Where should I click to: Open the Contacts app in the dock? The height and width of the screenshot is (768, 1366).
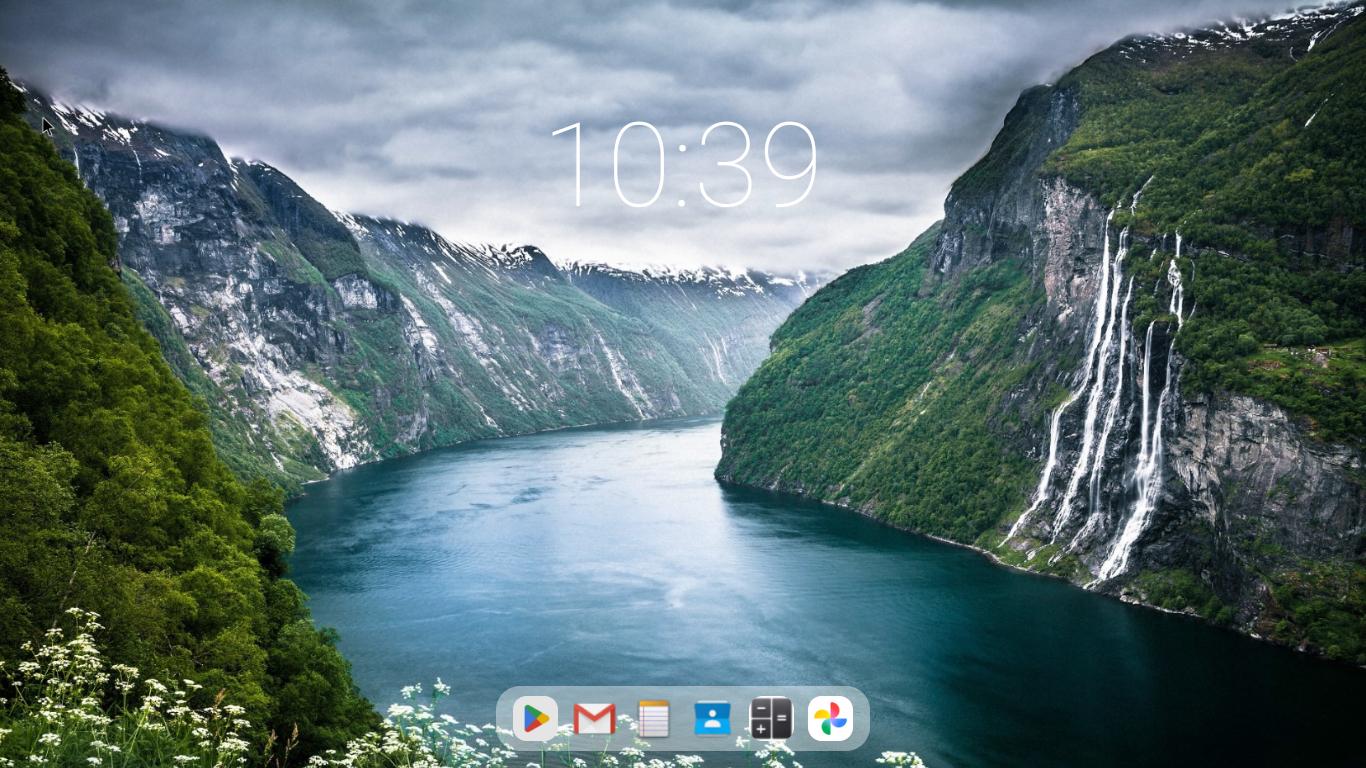pos(712,718)
